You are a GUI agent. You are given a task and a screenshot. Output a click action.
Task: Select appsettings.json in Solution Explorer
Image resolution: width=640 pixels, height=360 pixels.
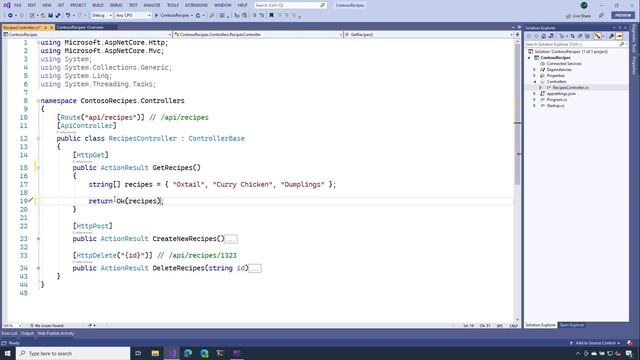(x=561, y=94)
